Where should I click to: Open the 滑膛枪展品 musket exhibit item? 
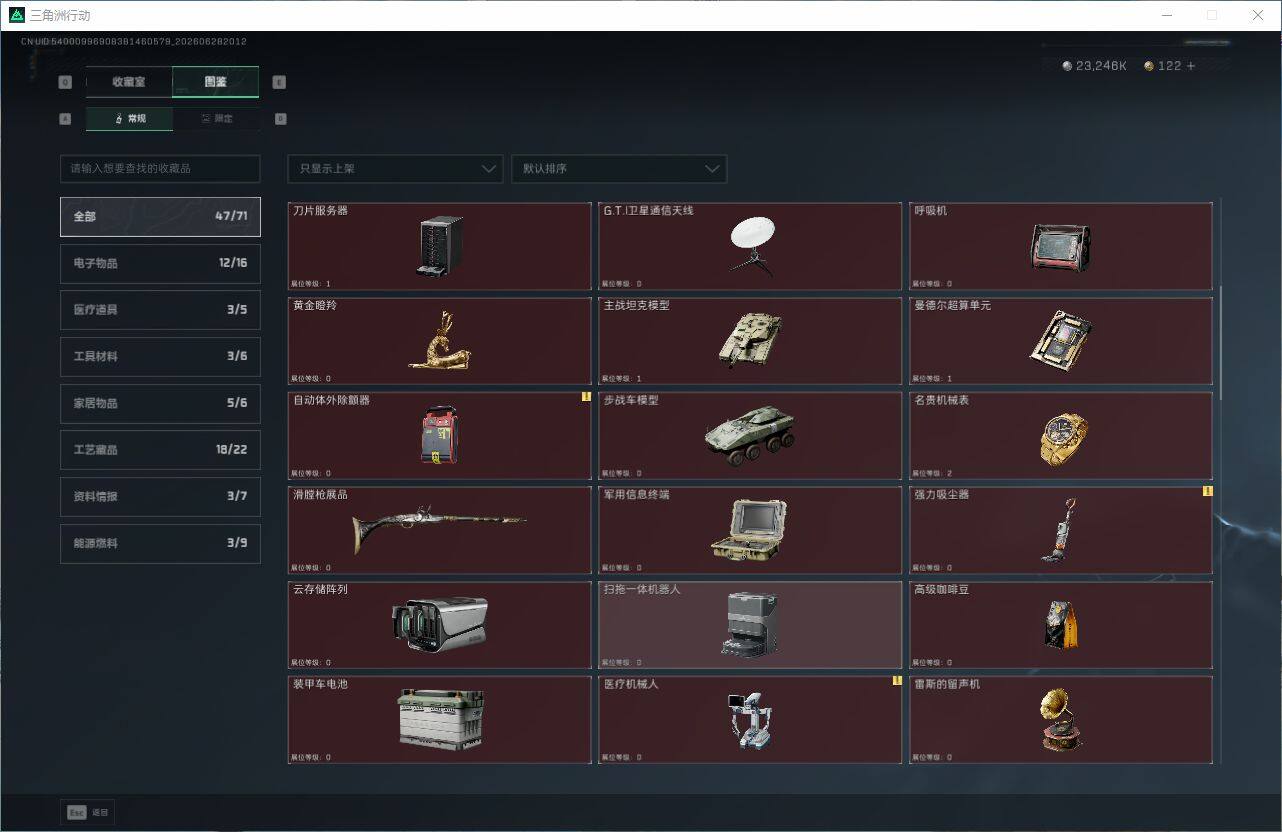(439, 530)
